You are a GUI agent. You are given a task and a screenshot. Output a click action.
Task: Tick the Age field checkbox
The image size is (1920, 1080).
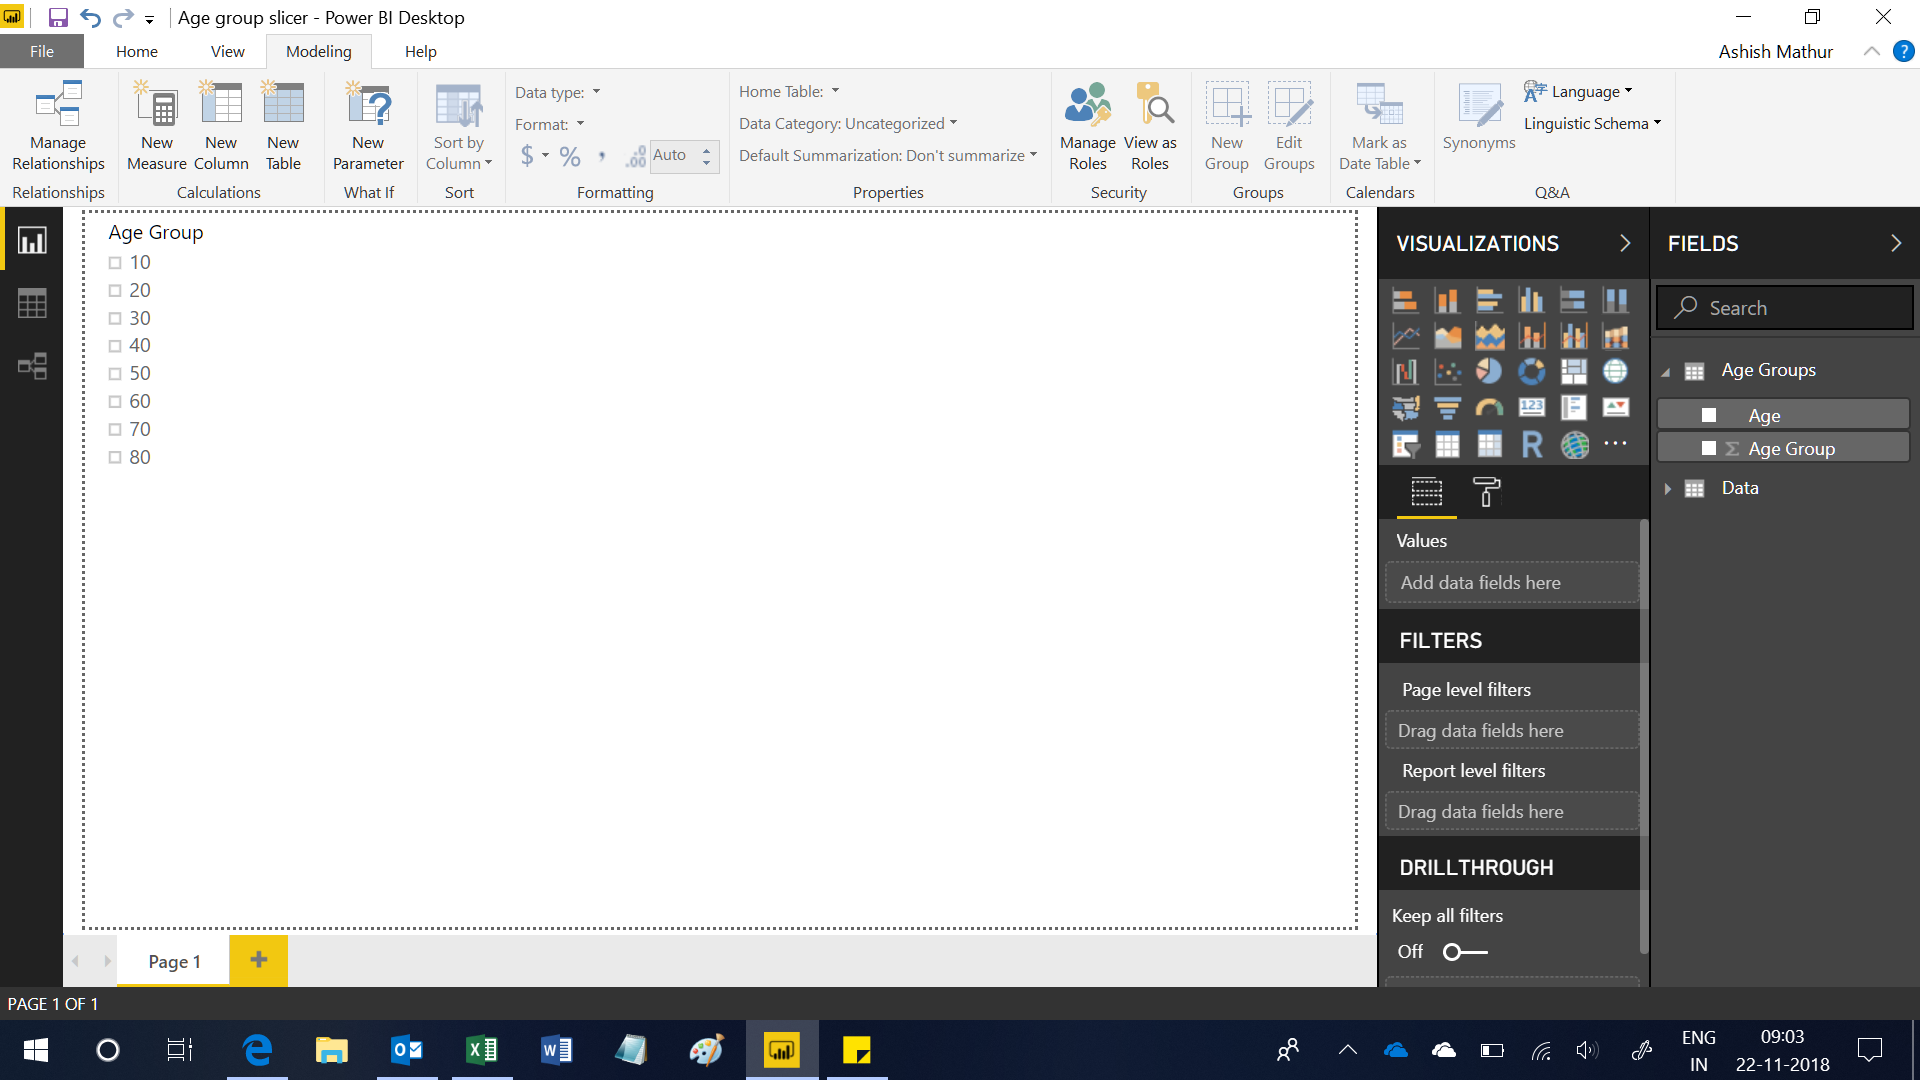[1709, 415]
